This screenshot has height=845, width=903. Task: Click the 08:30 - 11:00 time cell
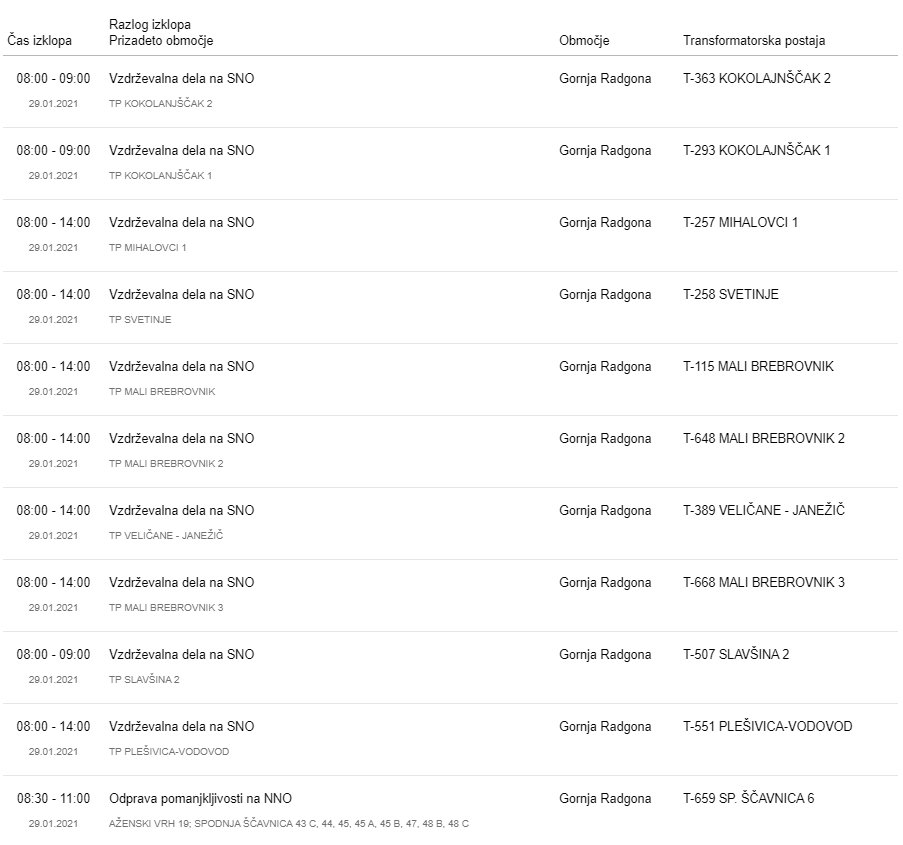point(53,798)
